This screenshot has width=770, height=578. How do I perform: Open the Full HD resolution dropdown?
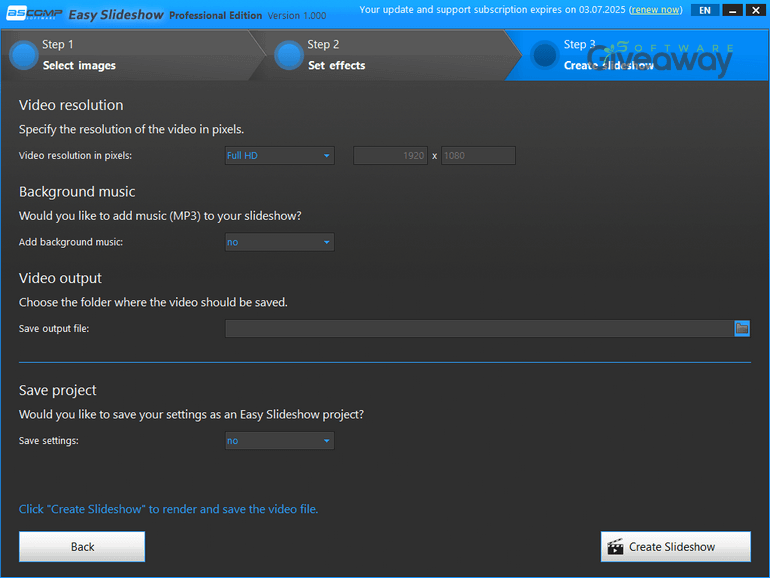[x=279, y=156]
